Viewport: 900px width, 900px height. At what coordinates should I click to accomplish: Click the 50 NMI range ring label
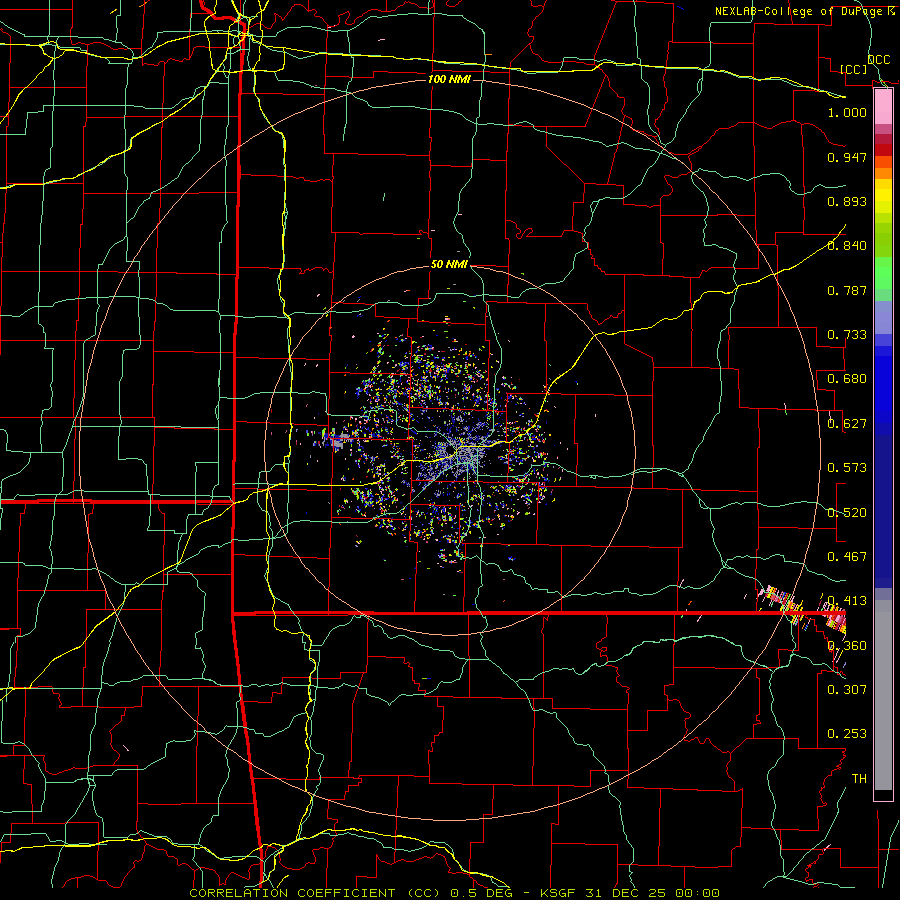449,265
